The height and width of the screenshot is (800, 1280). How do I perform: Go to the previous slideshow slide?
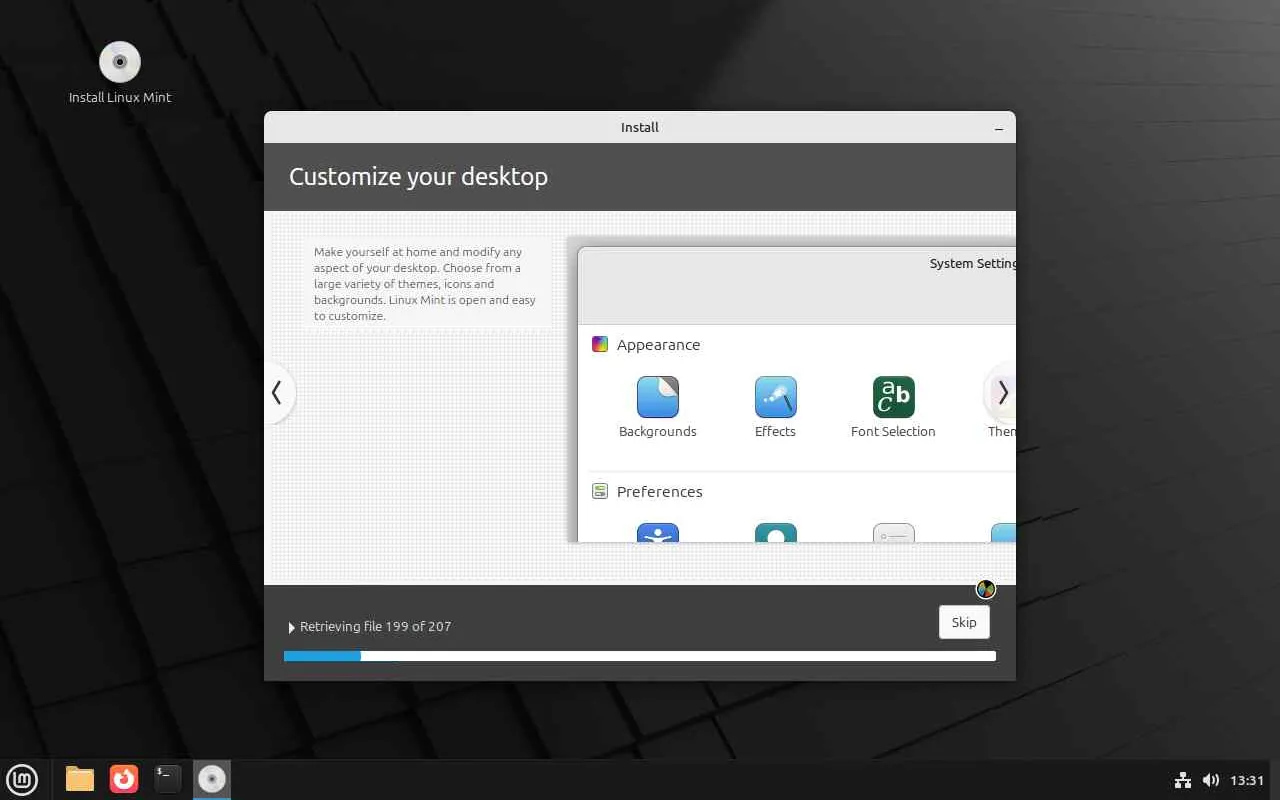(277, 393)
